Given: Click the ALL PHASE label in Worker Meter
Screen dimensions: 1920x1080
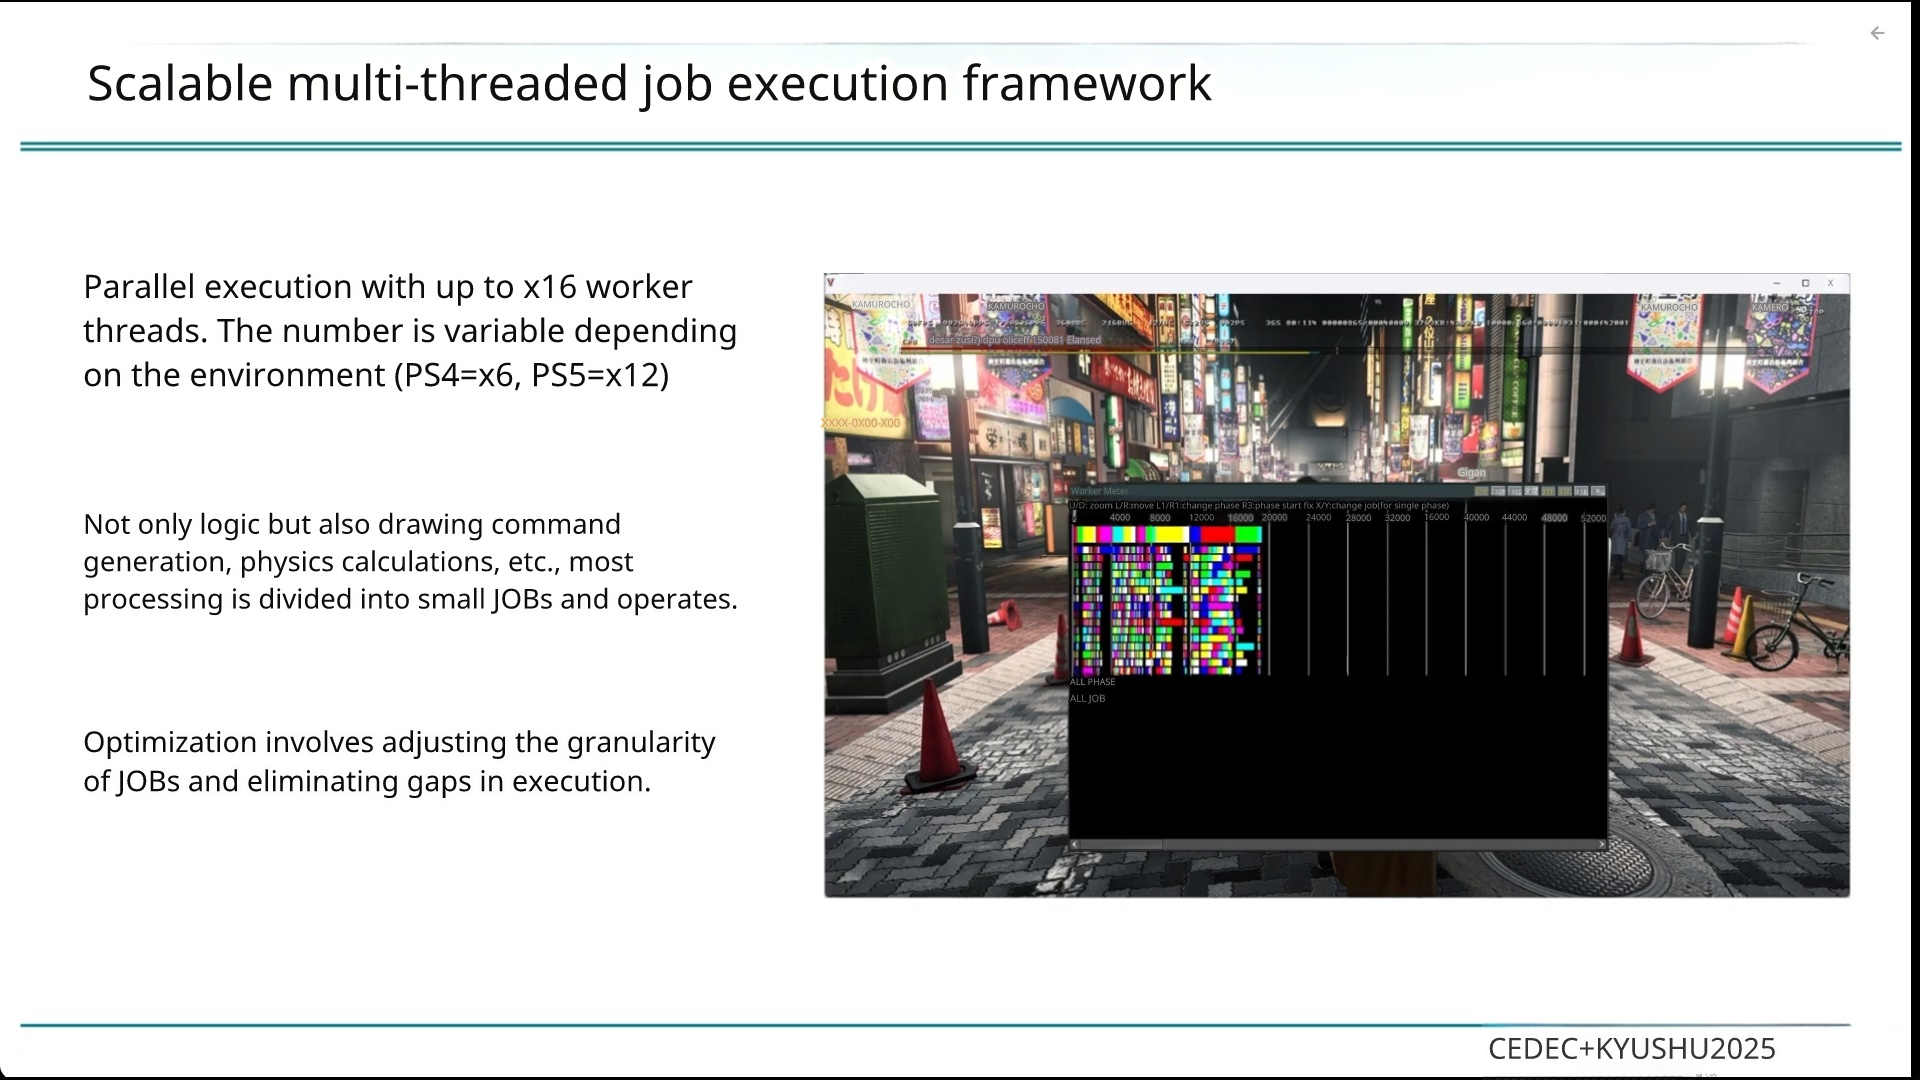Looking at the screenshot, I should click(x=1092, y=682).
